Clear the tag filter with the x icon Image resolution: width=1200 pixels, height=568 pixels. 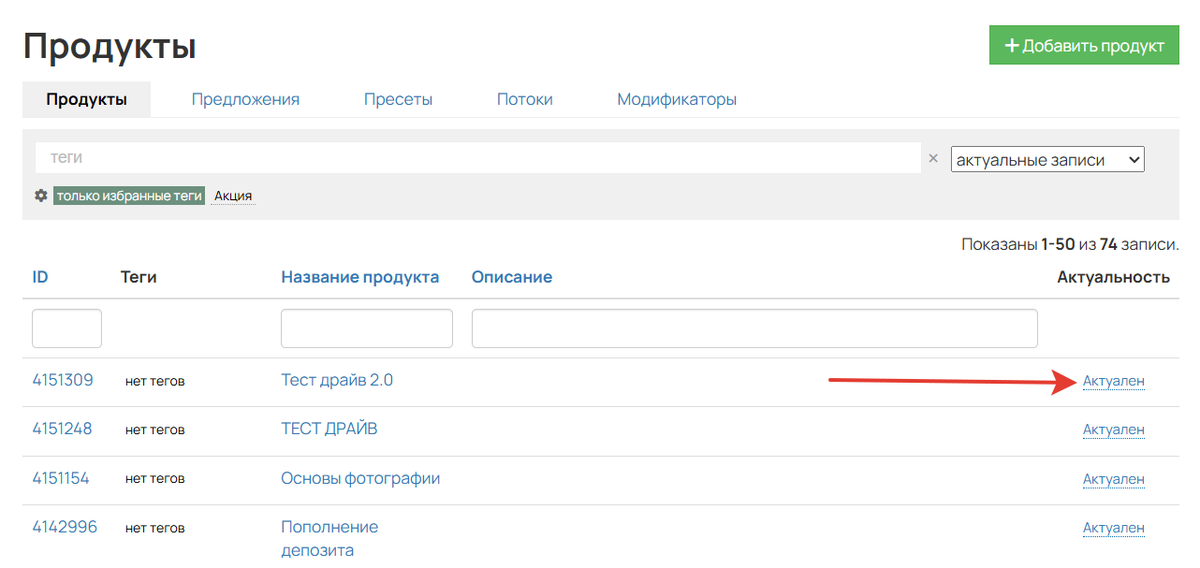coord(933,158)
